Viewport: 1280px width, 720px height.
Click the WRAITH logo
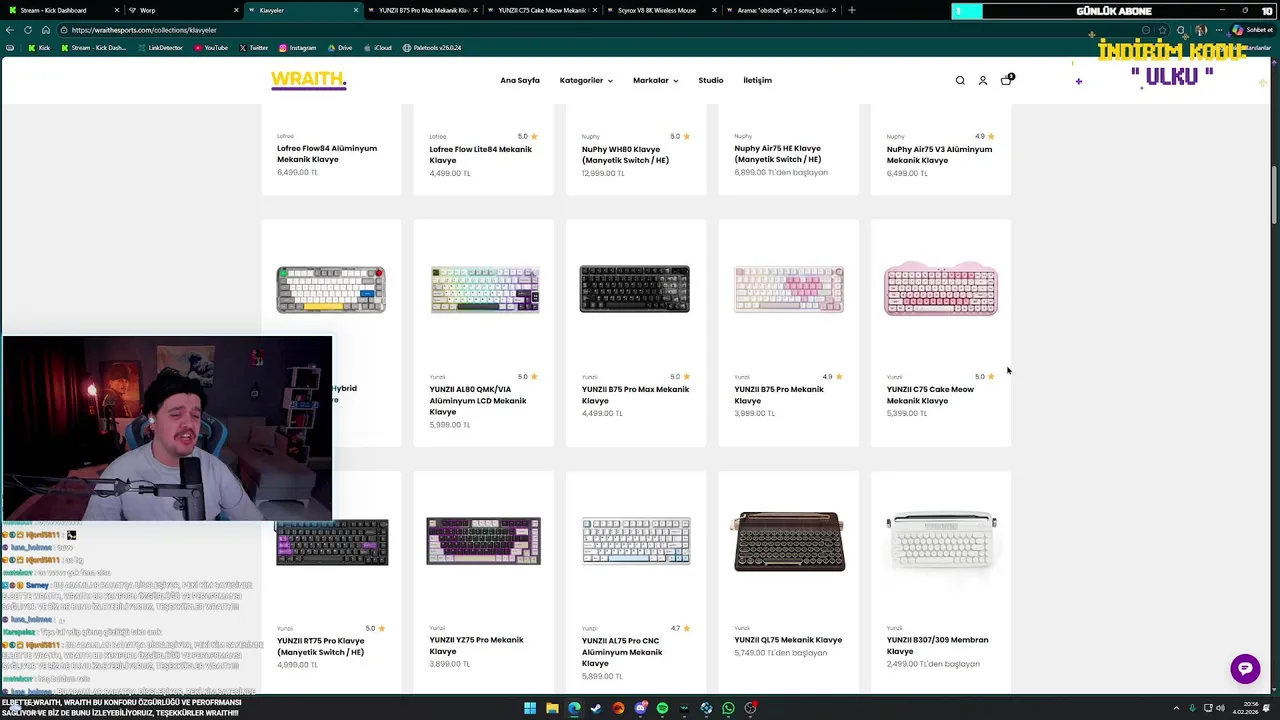click(309, 80)
